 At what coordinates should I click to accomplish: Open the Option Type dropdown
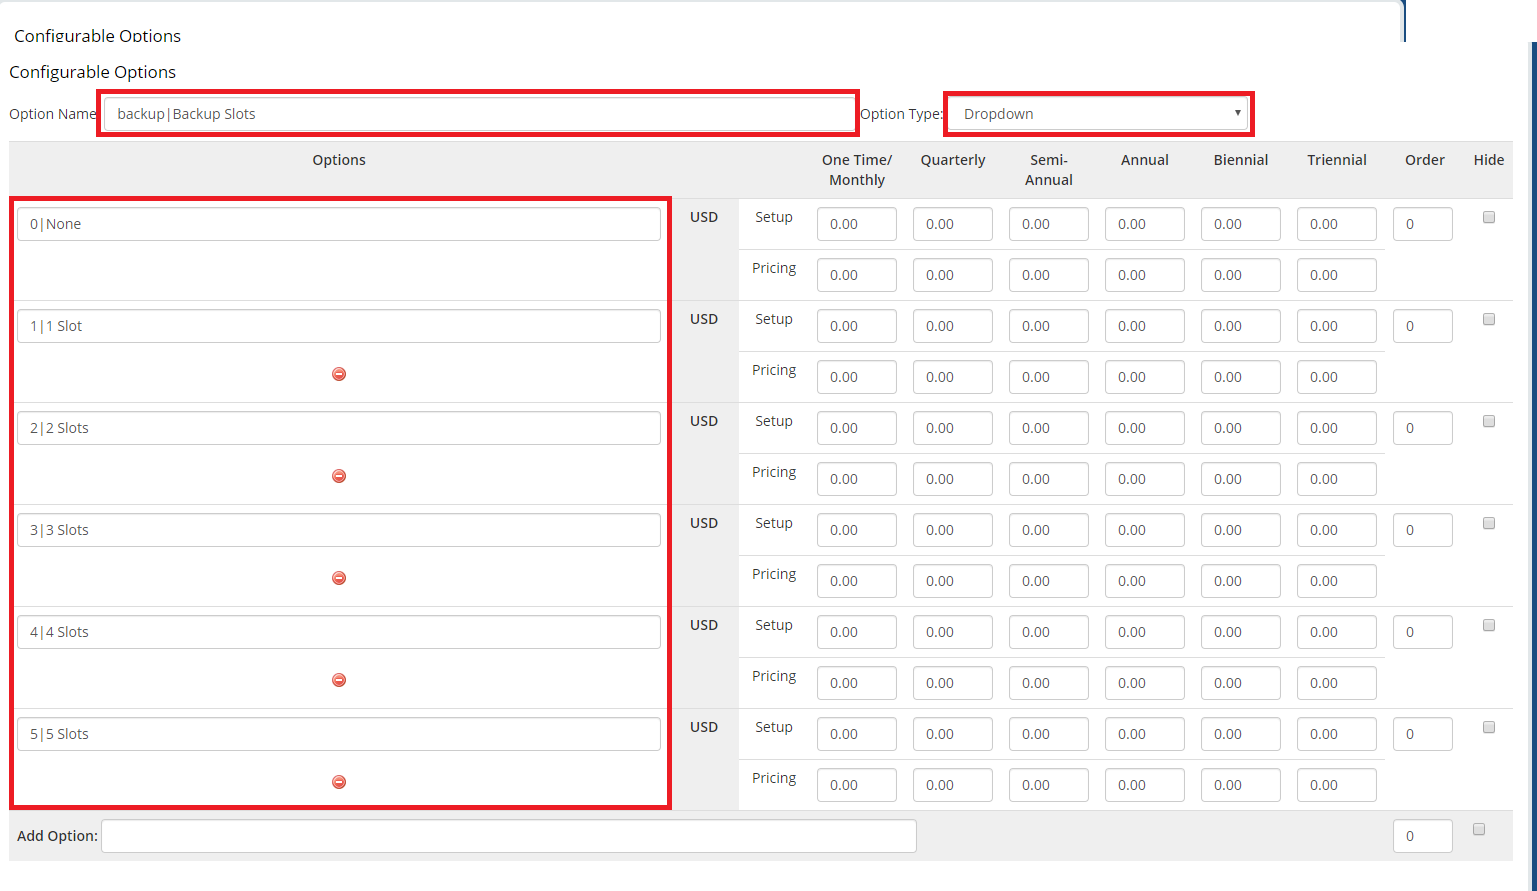click(1098, 114)
